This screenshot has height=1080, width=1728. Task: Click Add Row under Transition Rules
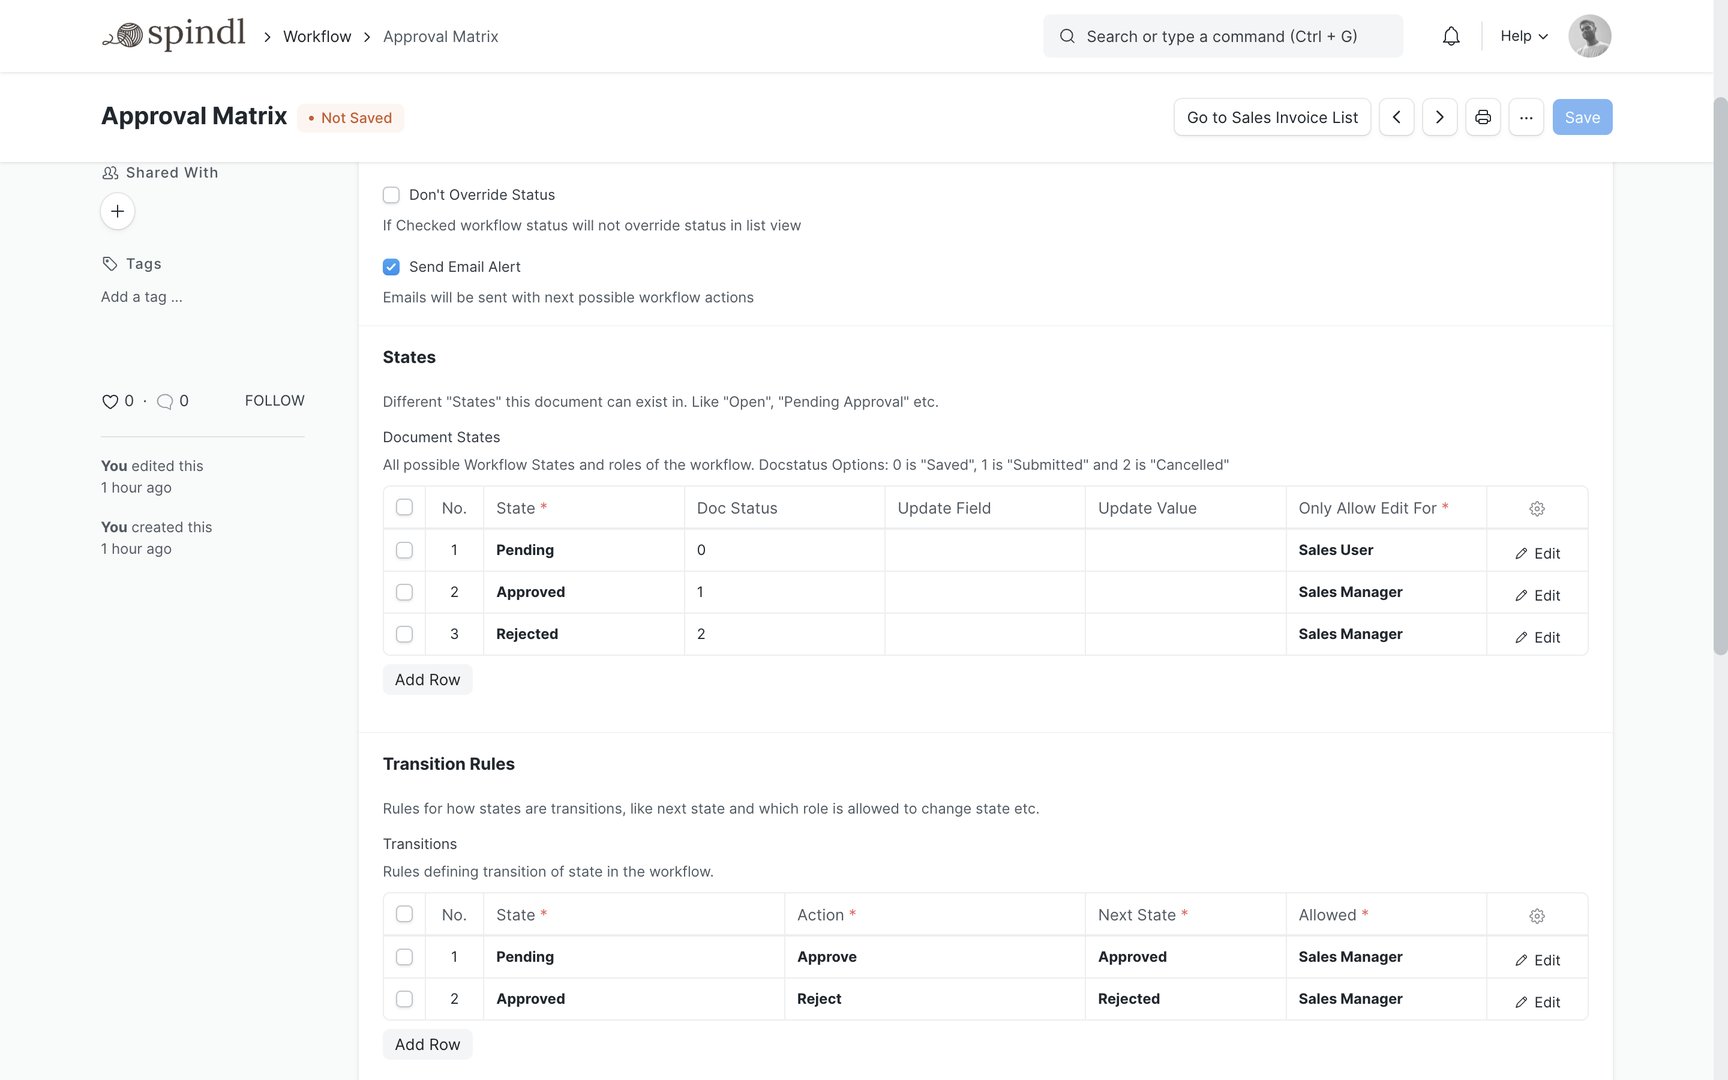(x=427, y=1044)
